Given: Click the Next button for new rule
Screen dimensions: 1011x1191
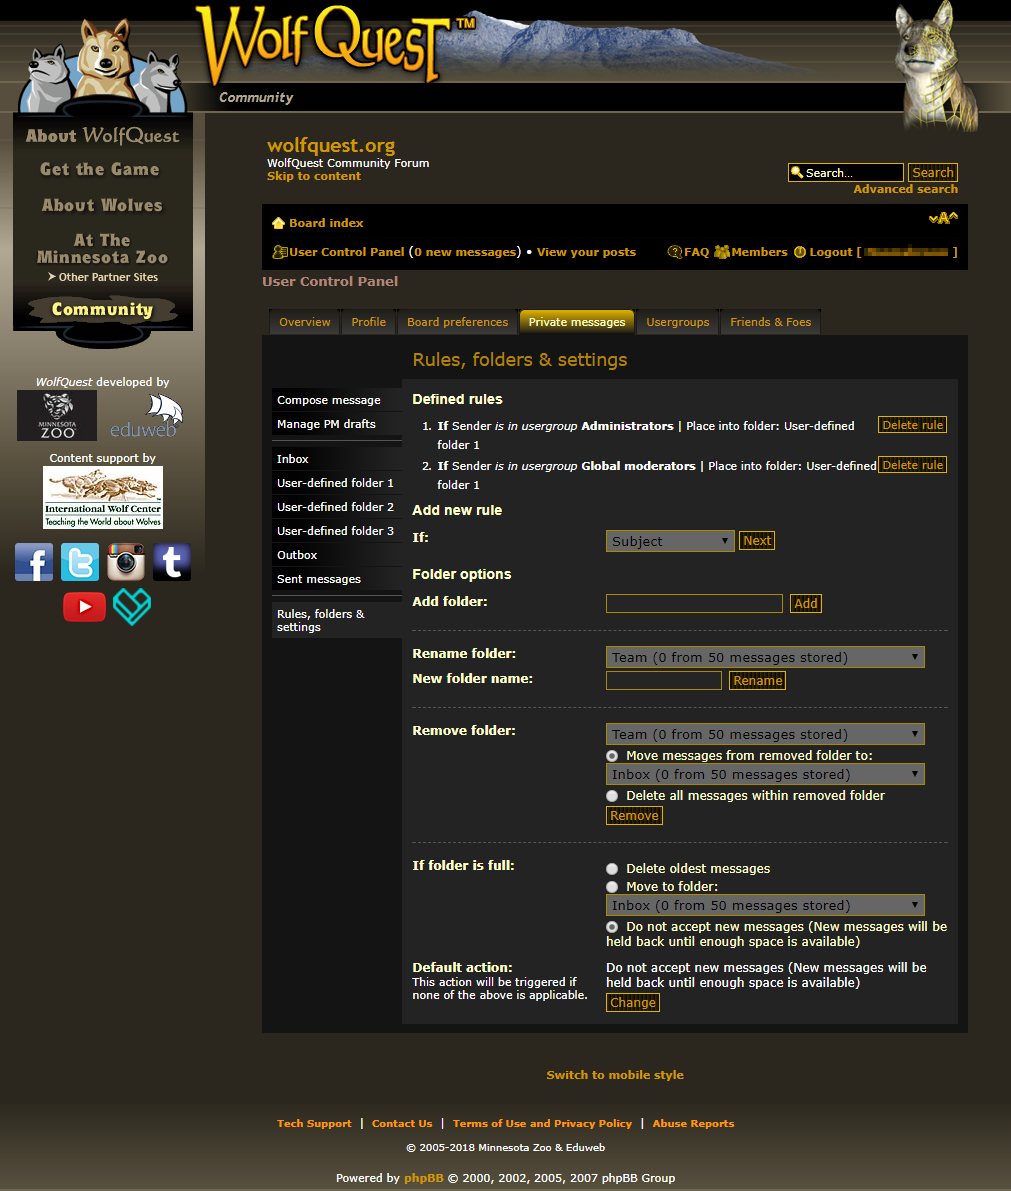Looking at the screenshot, I should click(x=757, y=541).
